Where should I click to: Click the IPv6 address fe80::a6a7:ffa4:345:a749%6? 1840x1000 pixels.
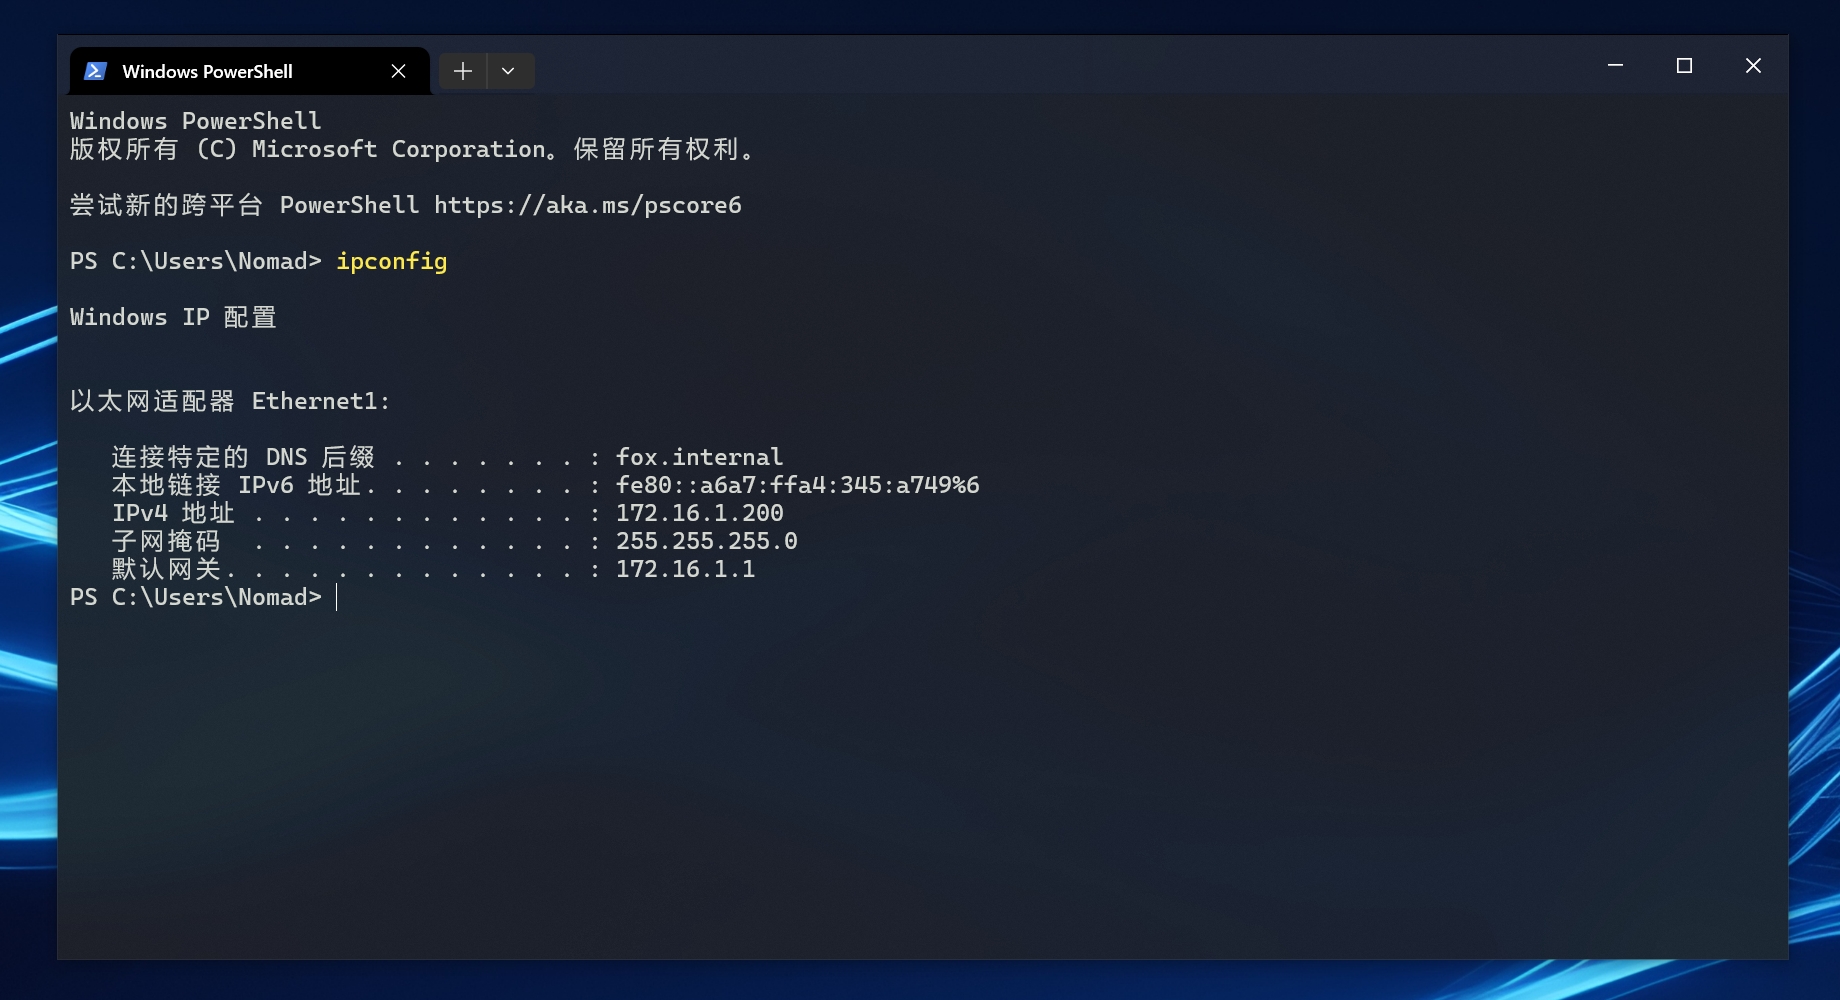(x=798, y=485)
